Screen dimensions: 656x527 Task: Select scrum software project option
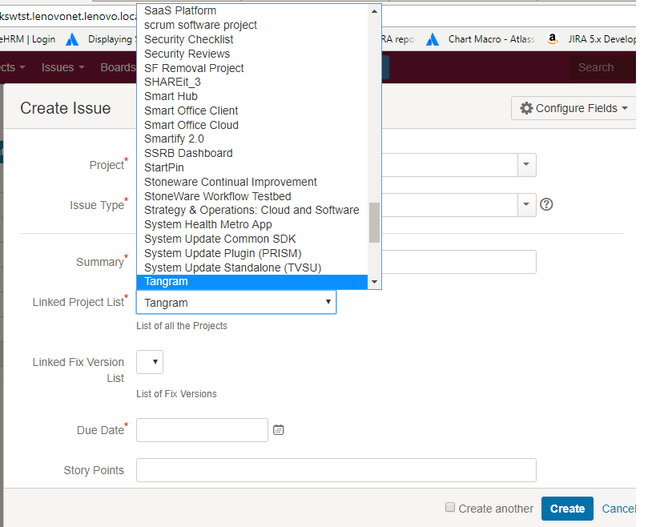click(x=252, y=25)
